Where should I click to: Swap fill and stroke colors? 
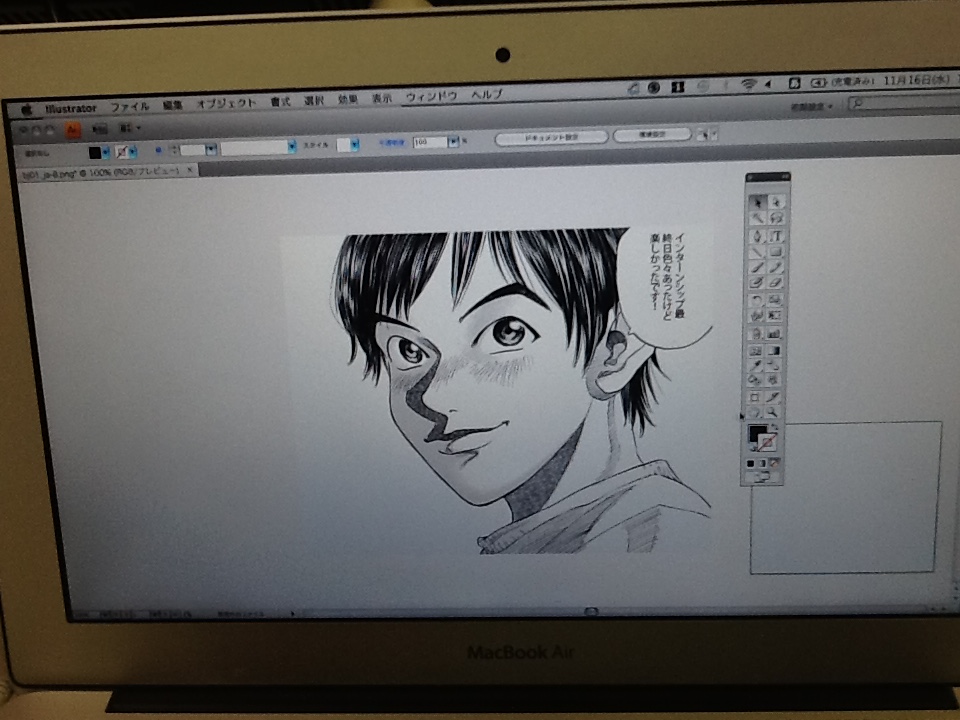(x=774, y=426)
